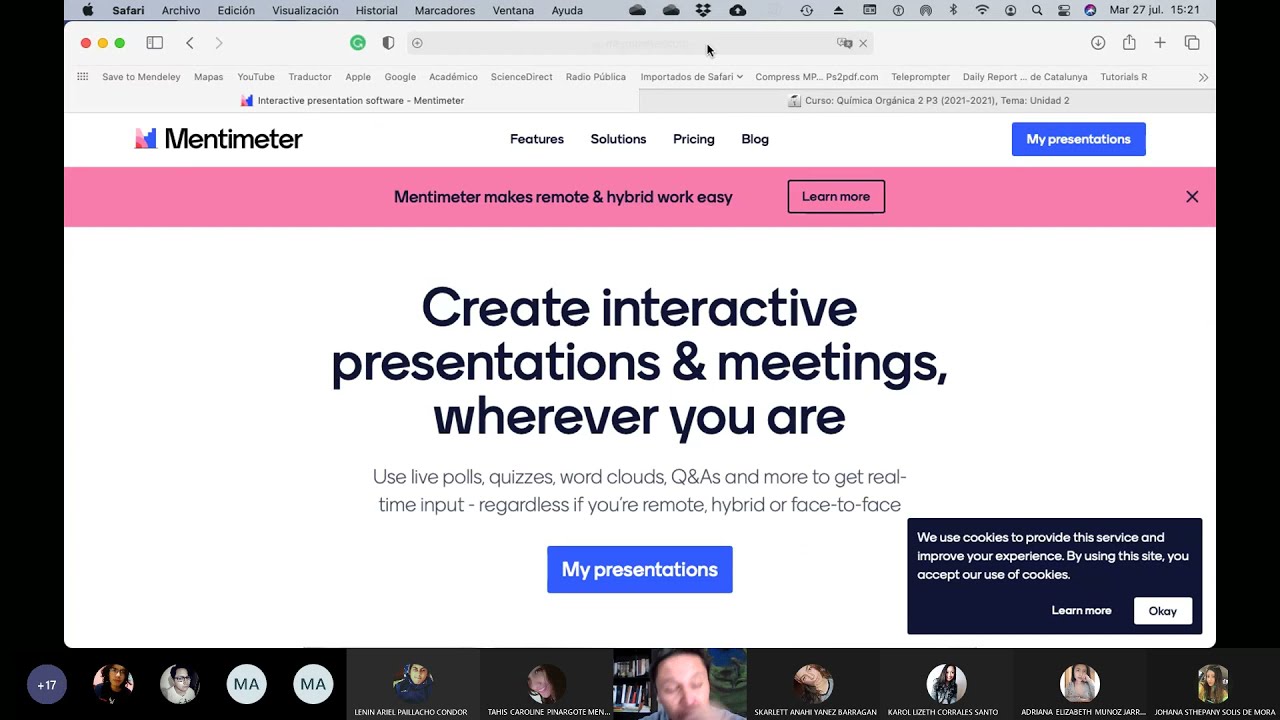Click My presentations in the header
This screenshot has width=1280, height=720.
click(x=1078, y=139)
